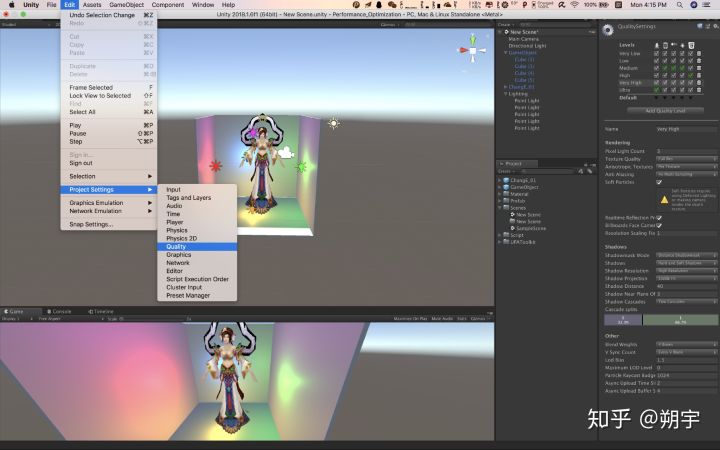Collapse the Scenes folder in Project
This screenshot has height=450, width=720.
point(500,208)
